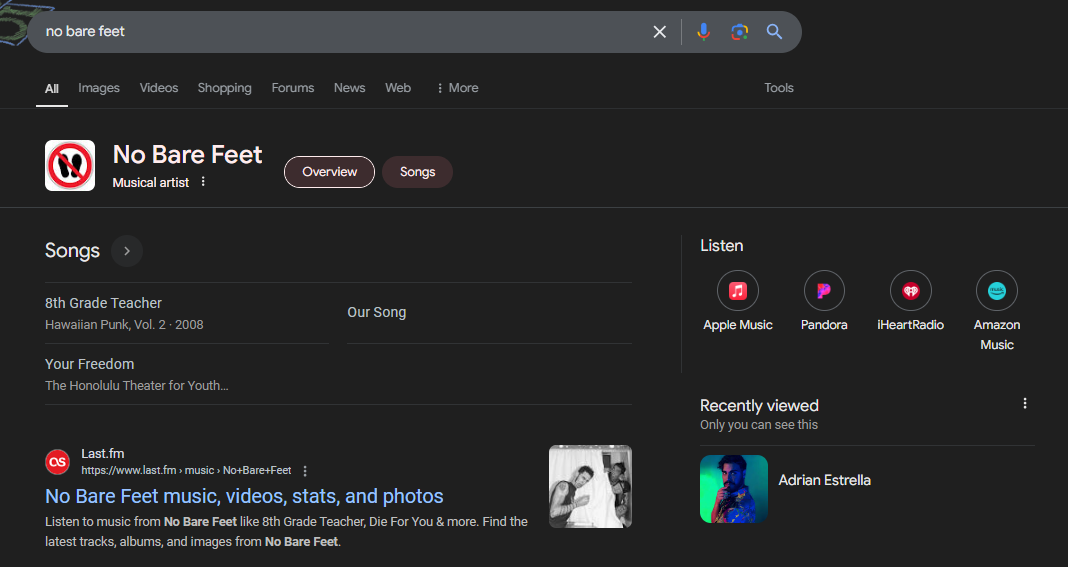
Task: Switch to the Images tab
Action: pos(99,88)
